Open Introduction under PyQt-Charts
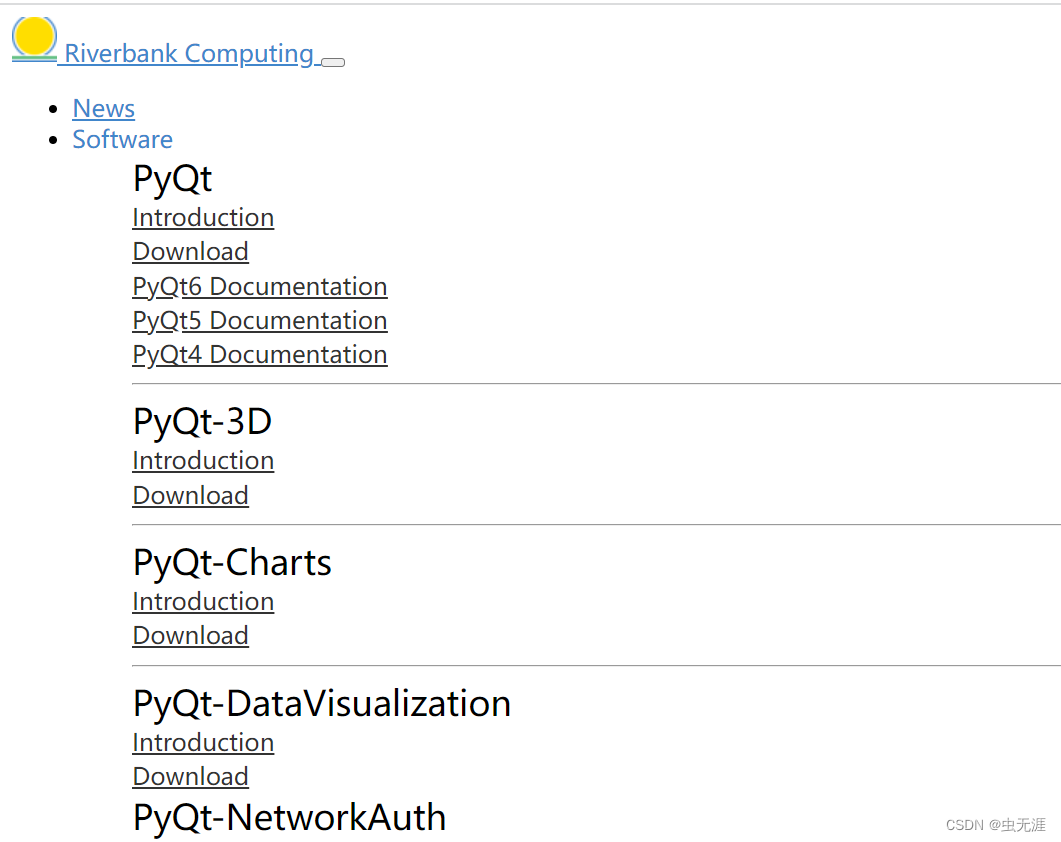The height and width of the screenshot is (842, 1061). [202, 601]
